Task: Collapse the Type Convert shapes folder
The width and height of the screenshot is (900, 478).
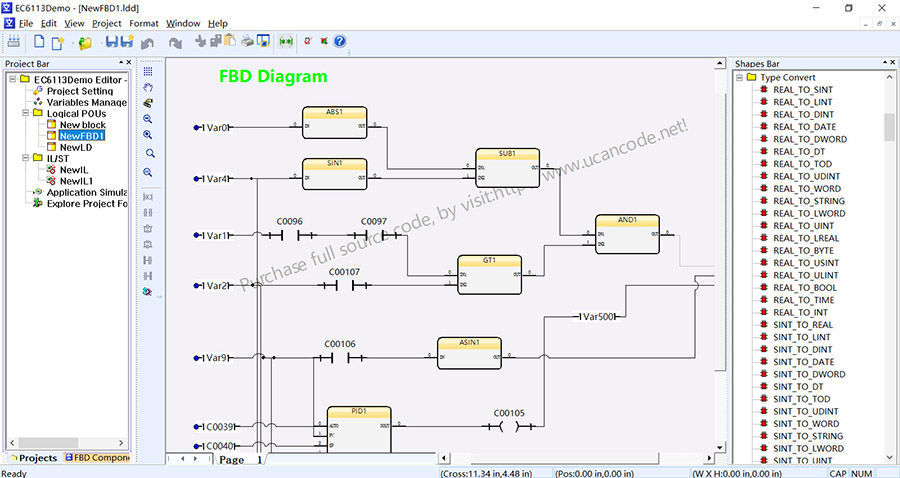Action: point(740,77)
